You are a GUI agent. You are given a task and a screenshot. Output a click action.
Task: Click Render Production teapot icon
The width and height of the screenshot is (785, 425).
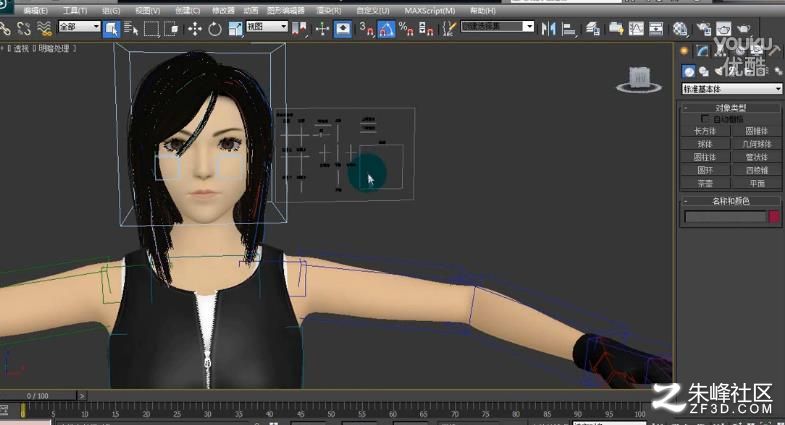(744, 29)
